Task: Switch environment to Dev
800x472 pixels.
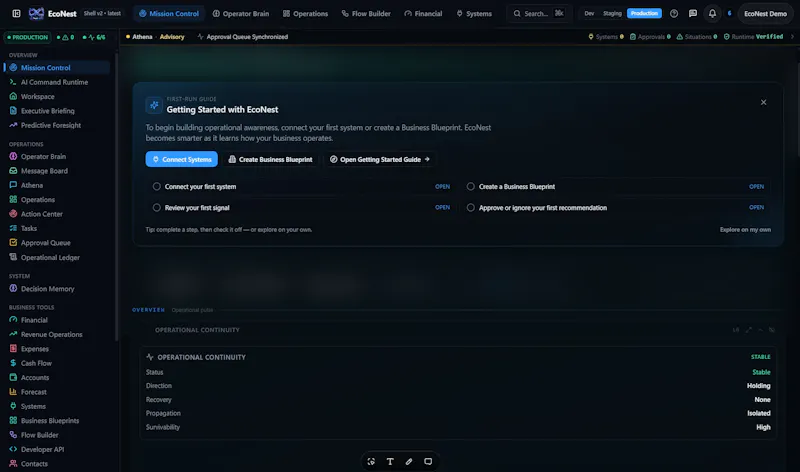Action: click(x=589, y=14)
